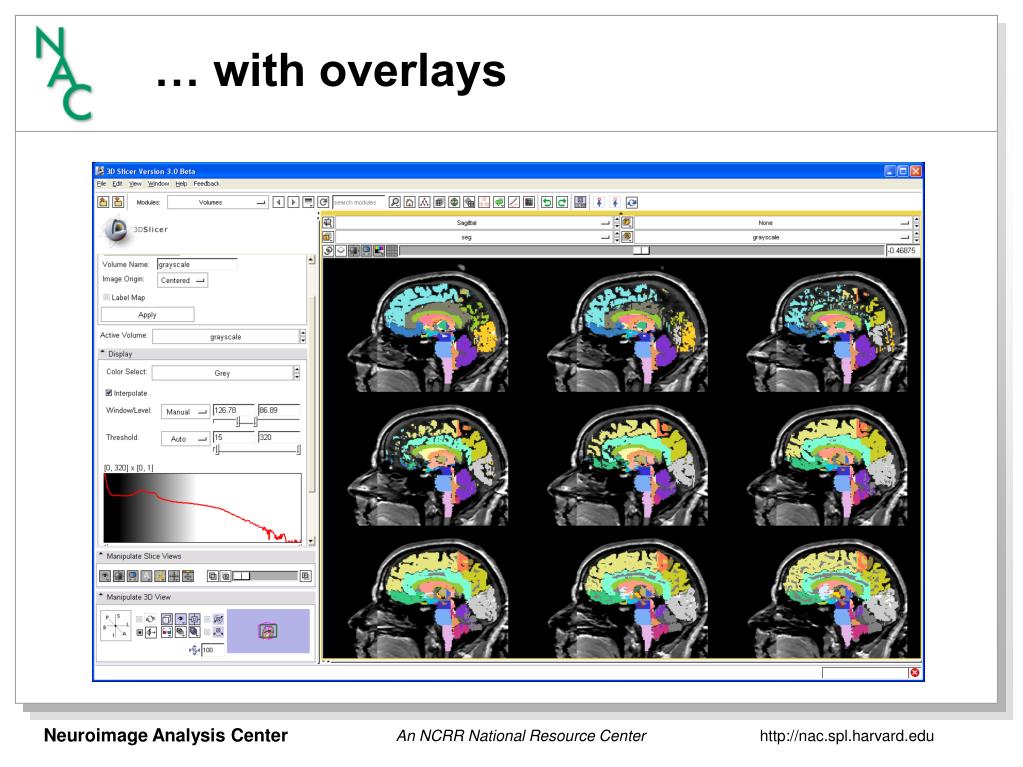The image size is (1023, 767).
Task: Click the crosshair icon in Manipulate Slice Views
Action: pos(174,576)
